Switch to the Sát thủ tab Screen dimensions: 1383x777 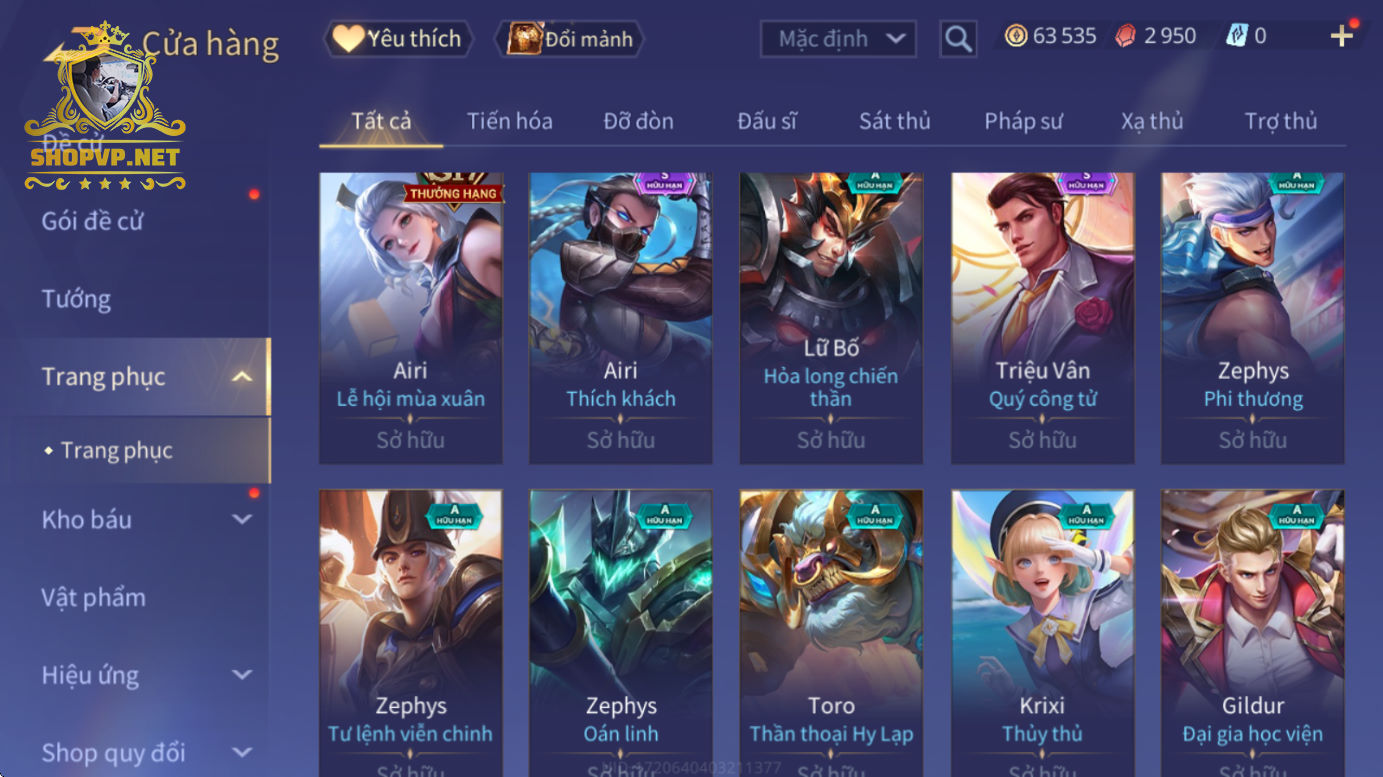895,121
